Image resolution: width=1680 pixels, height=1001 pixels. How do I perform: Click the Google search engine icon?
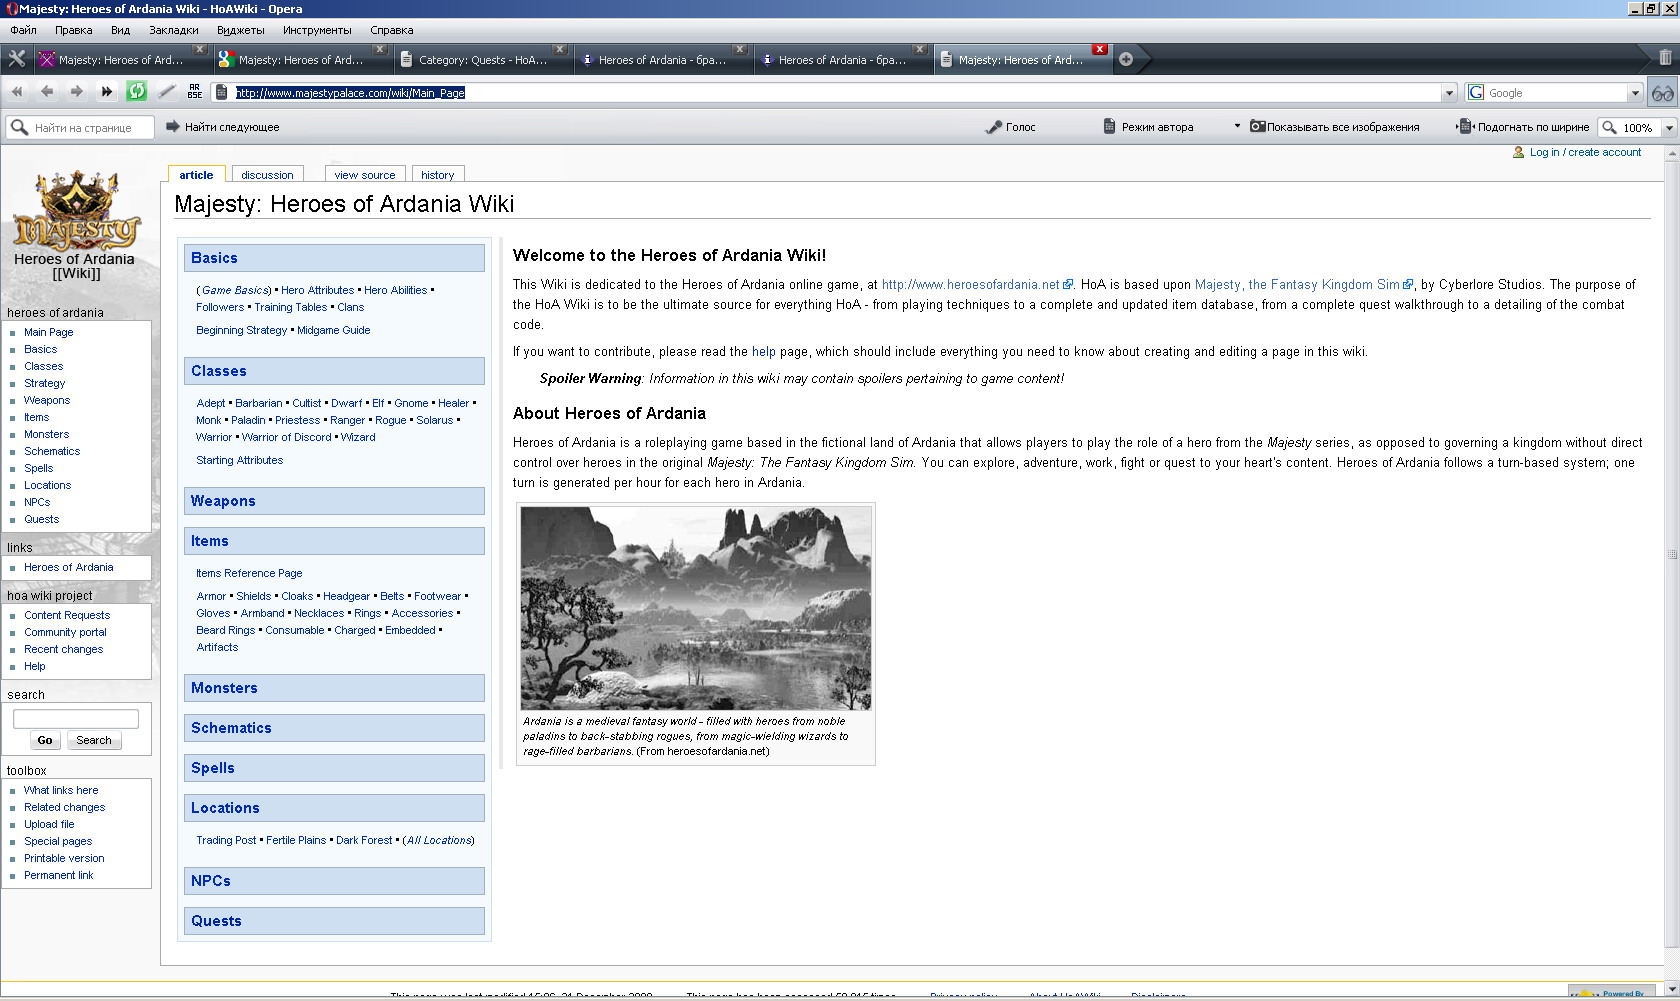point(1476,93)
